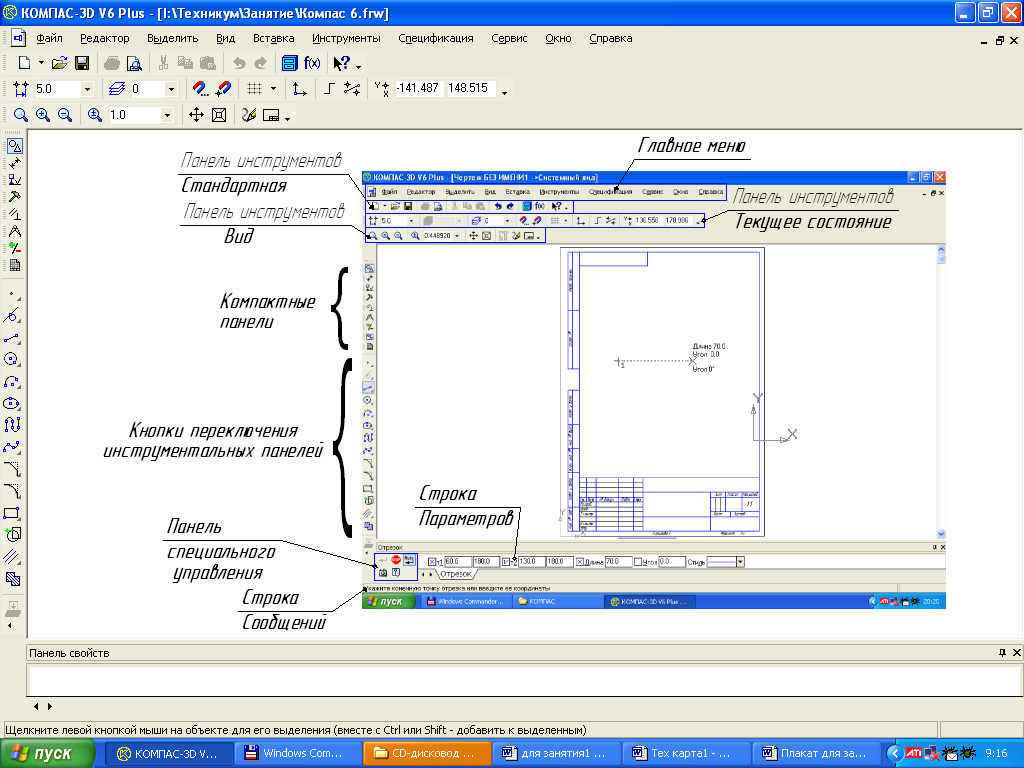The height and width of the screenshot is (768, 1024).
Task: Switch to the Dimensions compact panel
Action: click(x=14, y=163)
